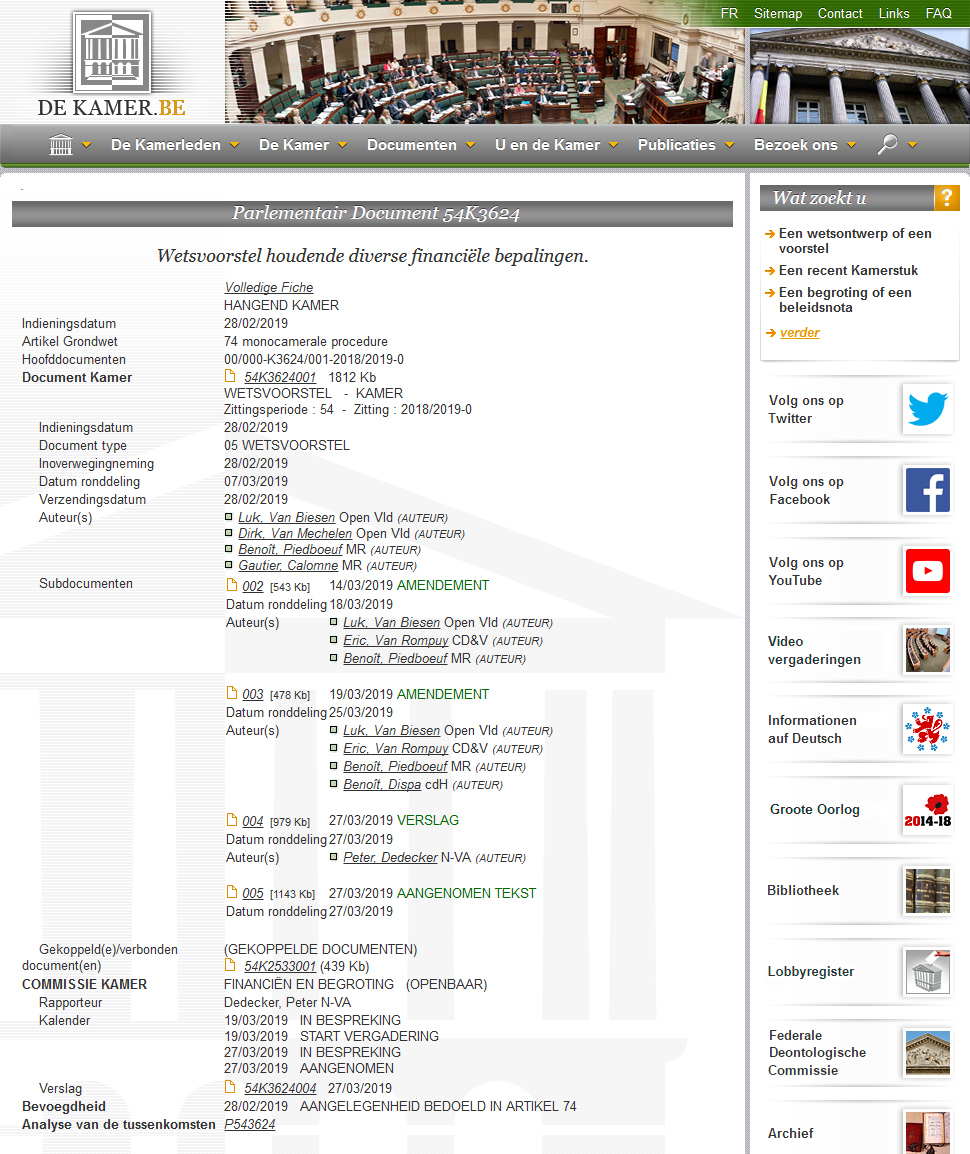Open PDF icon beside document 54K3624001

click(231, 377)
